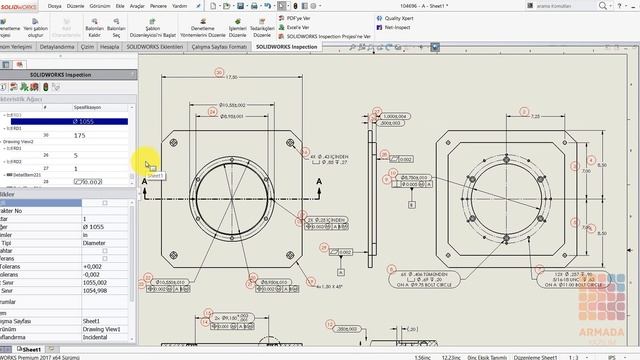640x360 pixels.
Task: Switch to Çizim ribbon tab
Action: (x=87, y=47)
